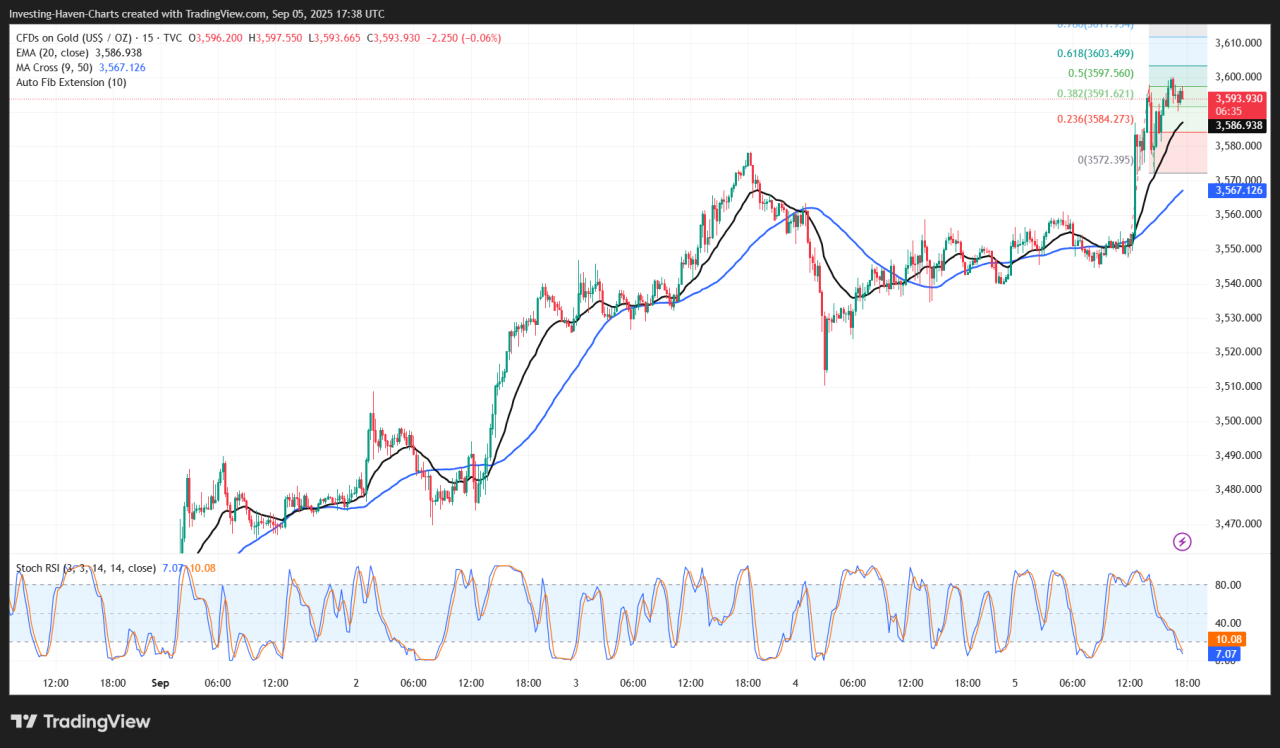Select the Auto Fib Extension (10) legend
The image size is (1280, 748).
[x=70, y=82]
